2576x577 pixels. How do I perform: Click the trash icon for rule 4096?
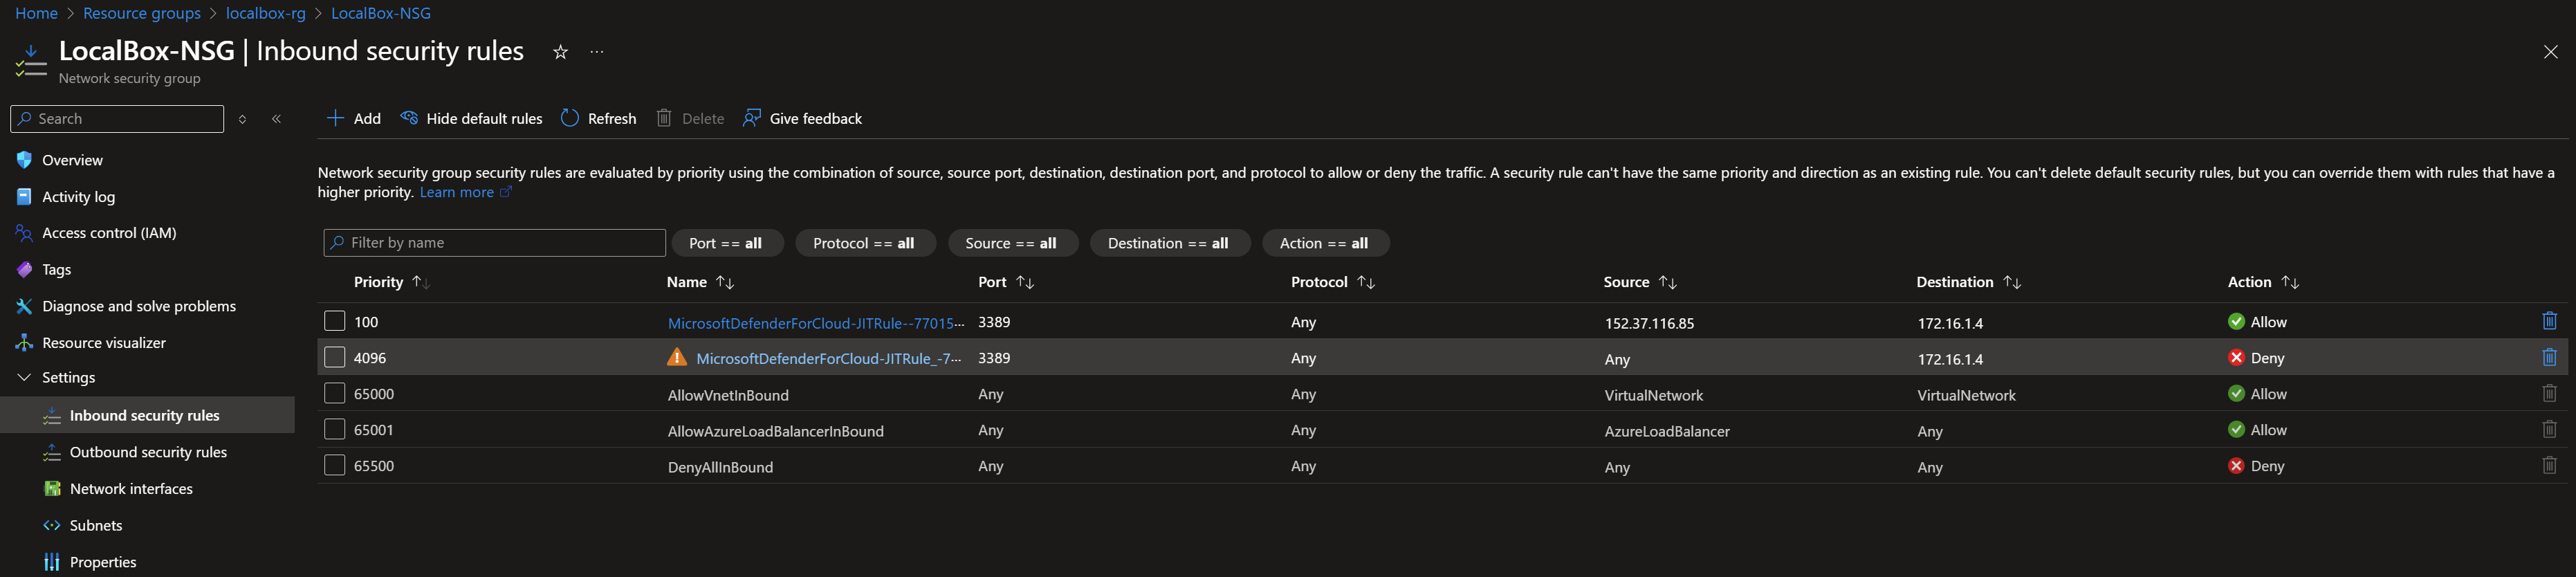pos(2549,357)
